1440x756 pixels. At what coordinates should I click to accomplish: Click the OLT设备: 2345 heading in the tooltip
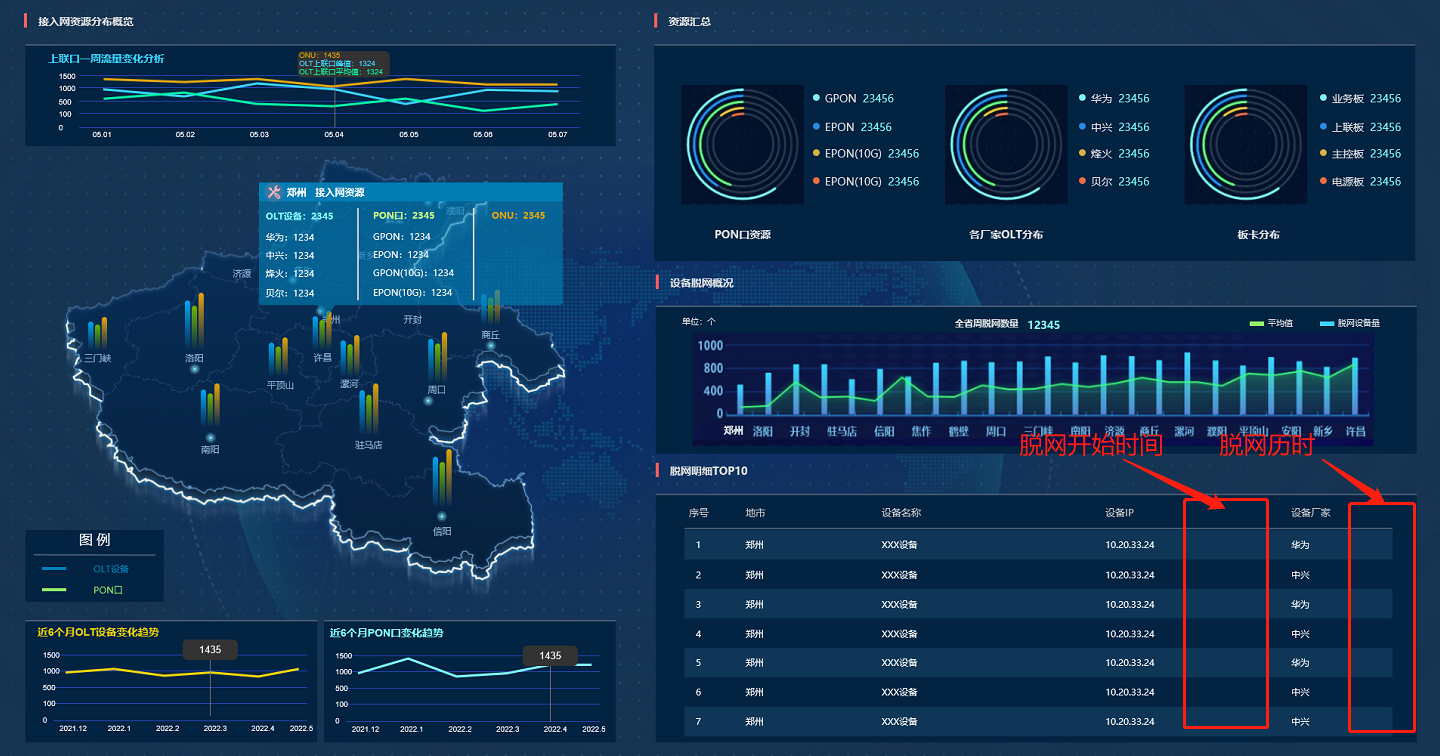pos(299,216)
